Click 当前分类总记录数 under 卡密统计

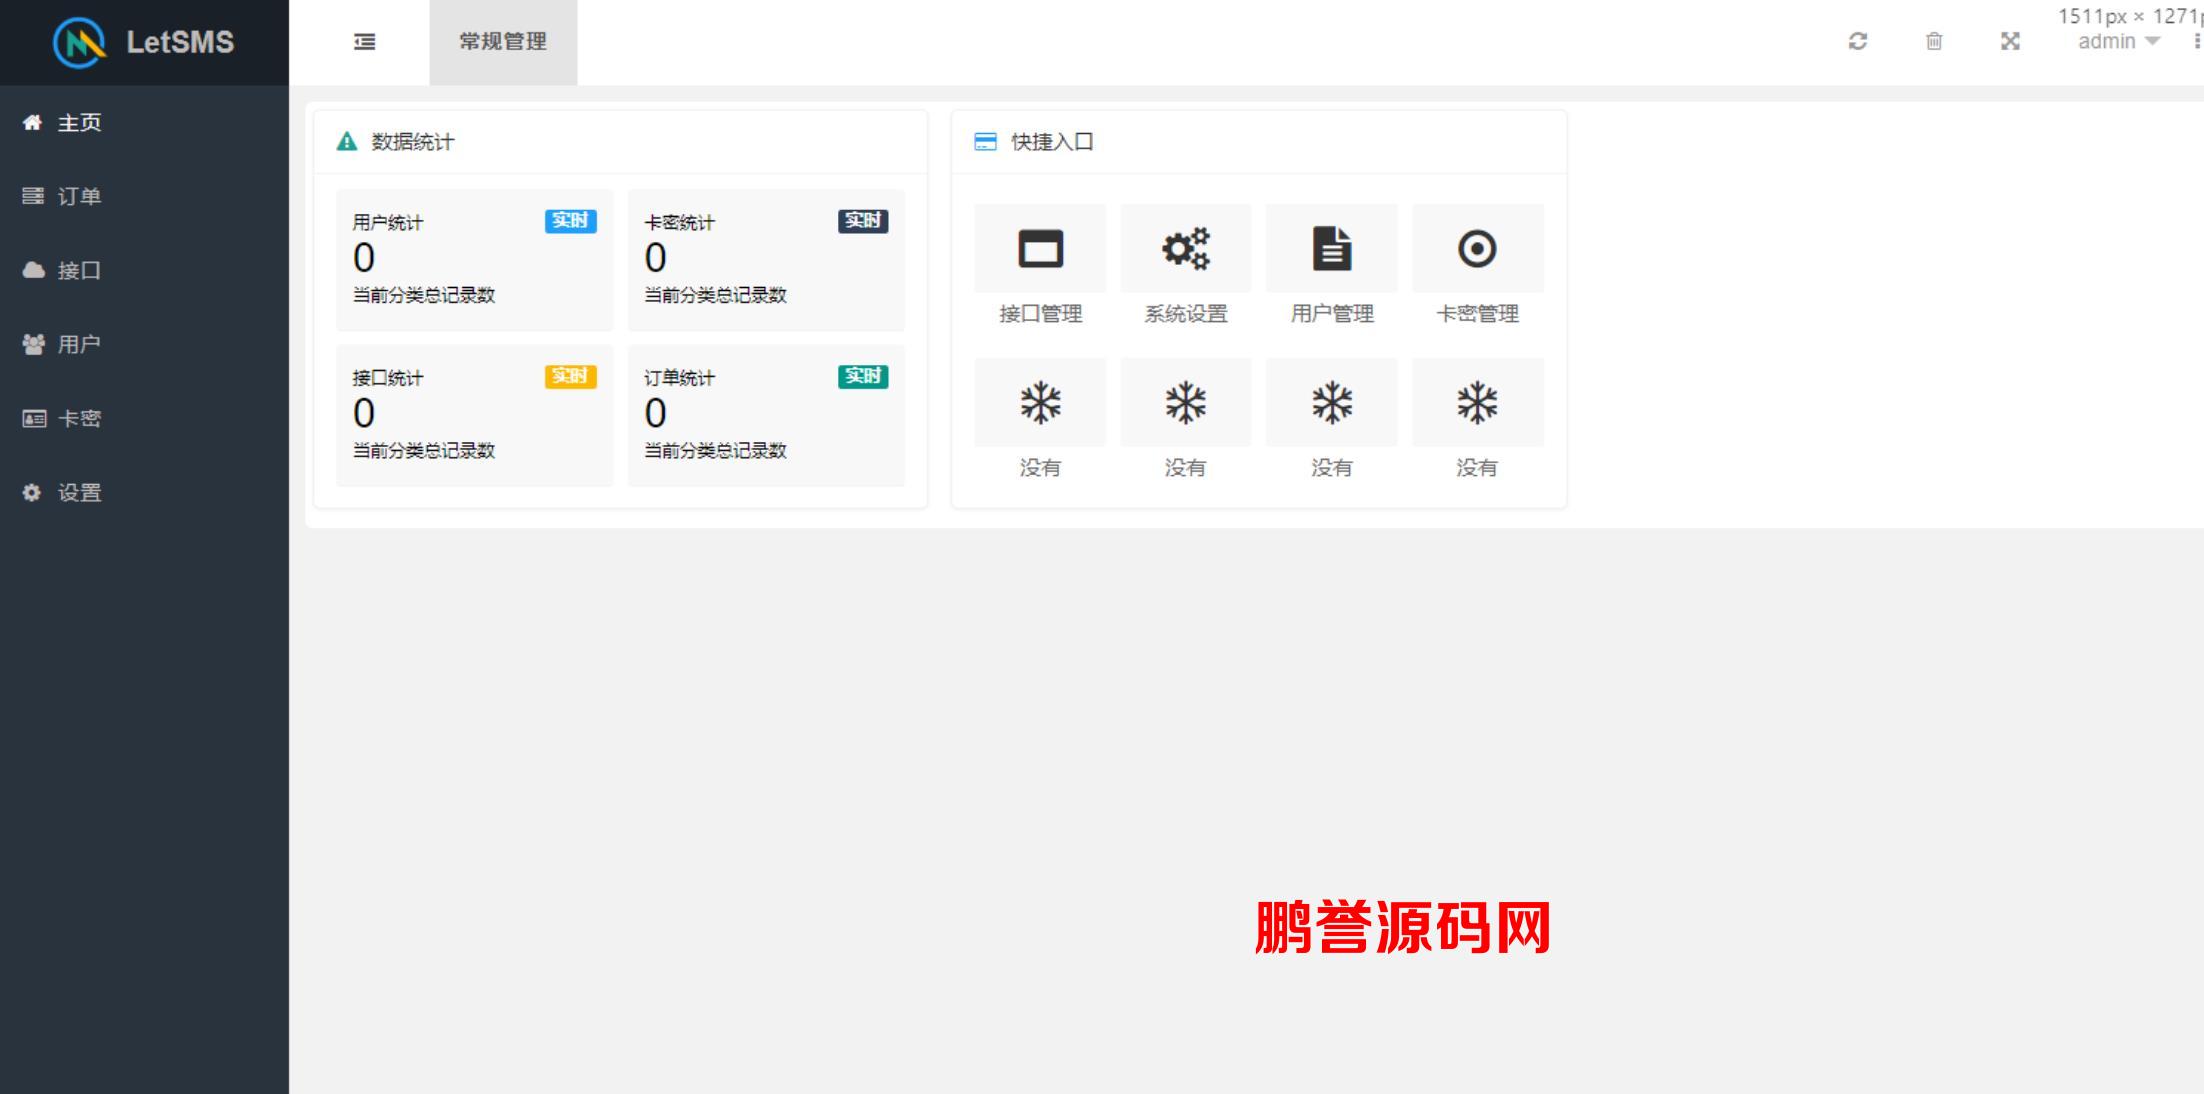coord(715,295)
